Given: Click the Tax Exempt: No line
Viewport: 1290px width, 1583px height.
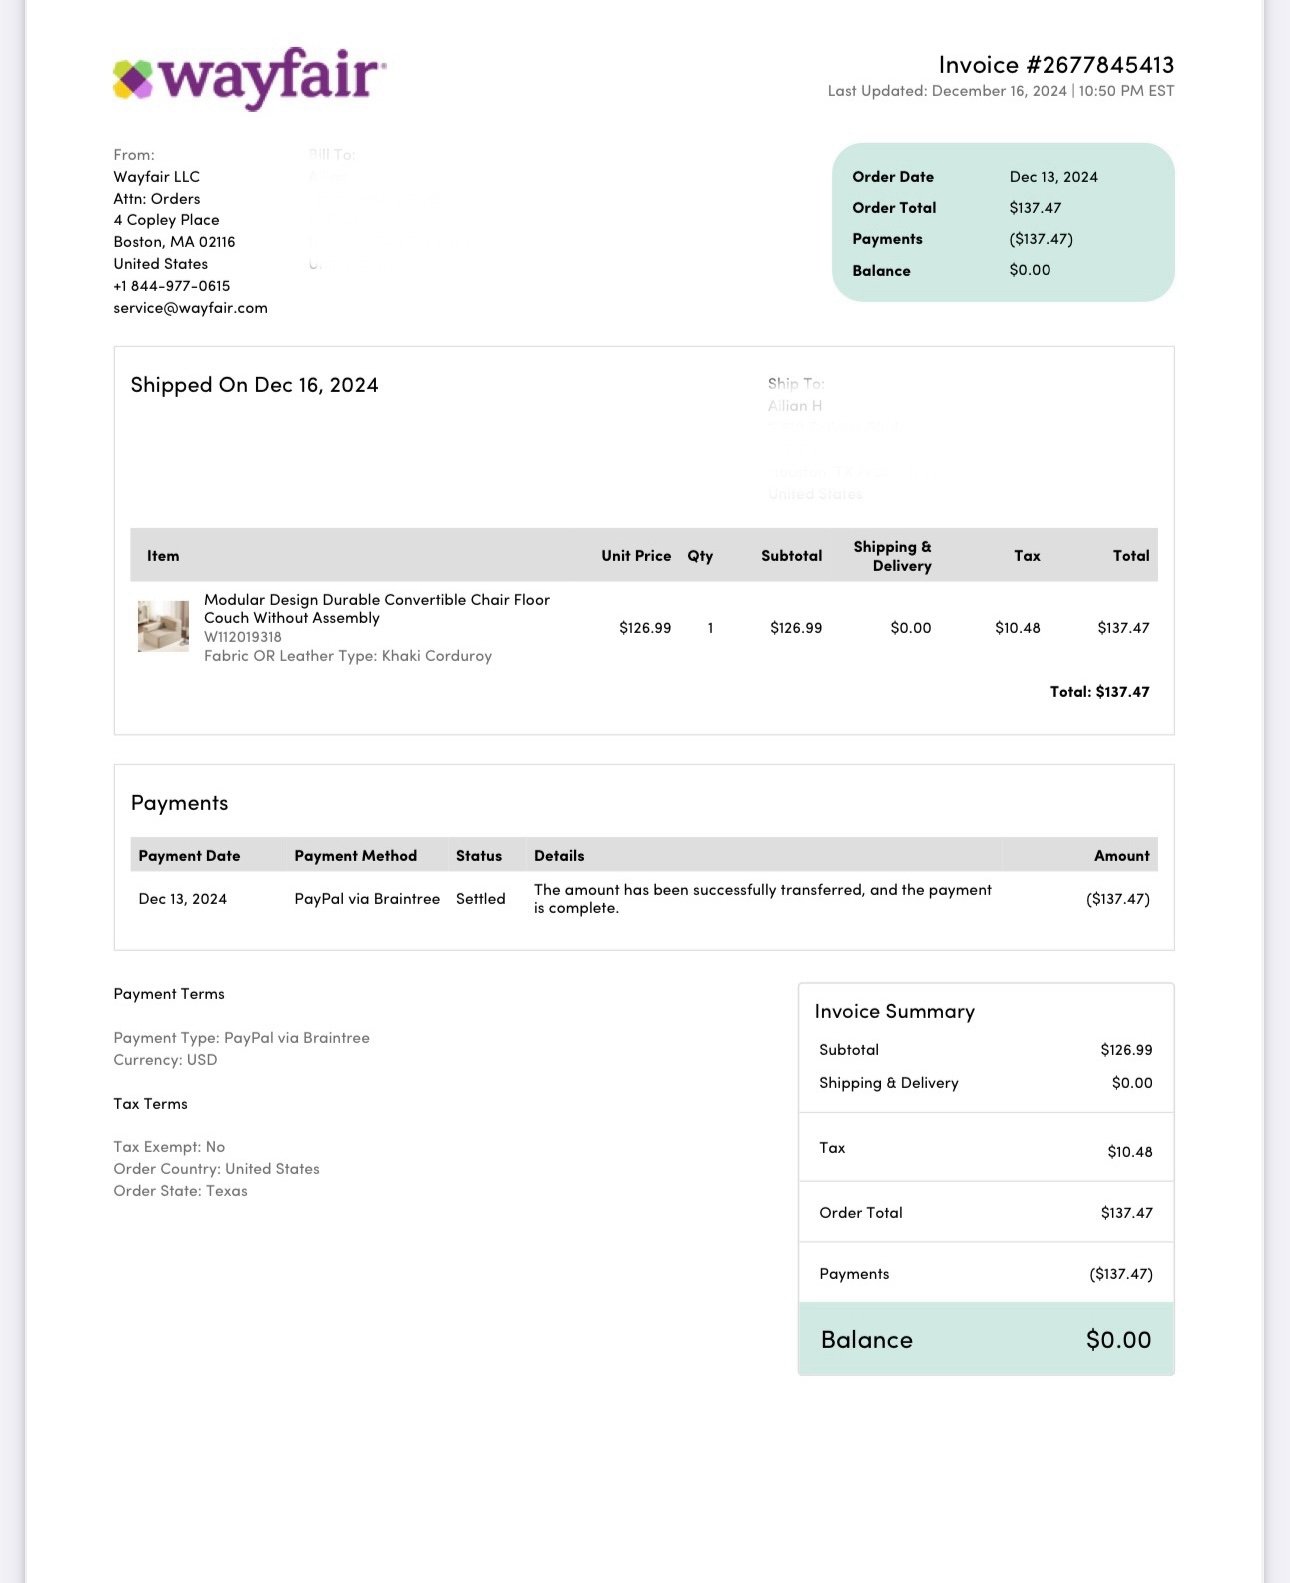Looking at the screenshot, I should pos(169,1147).
